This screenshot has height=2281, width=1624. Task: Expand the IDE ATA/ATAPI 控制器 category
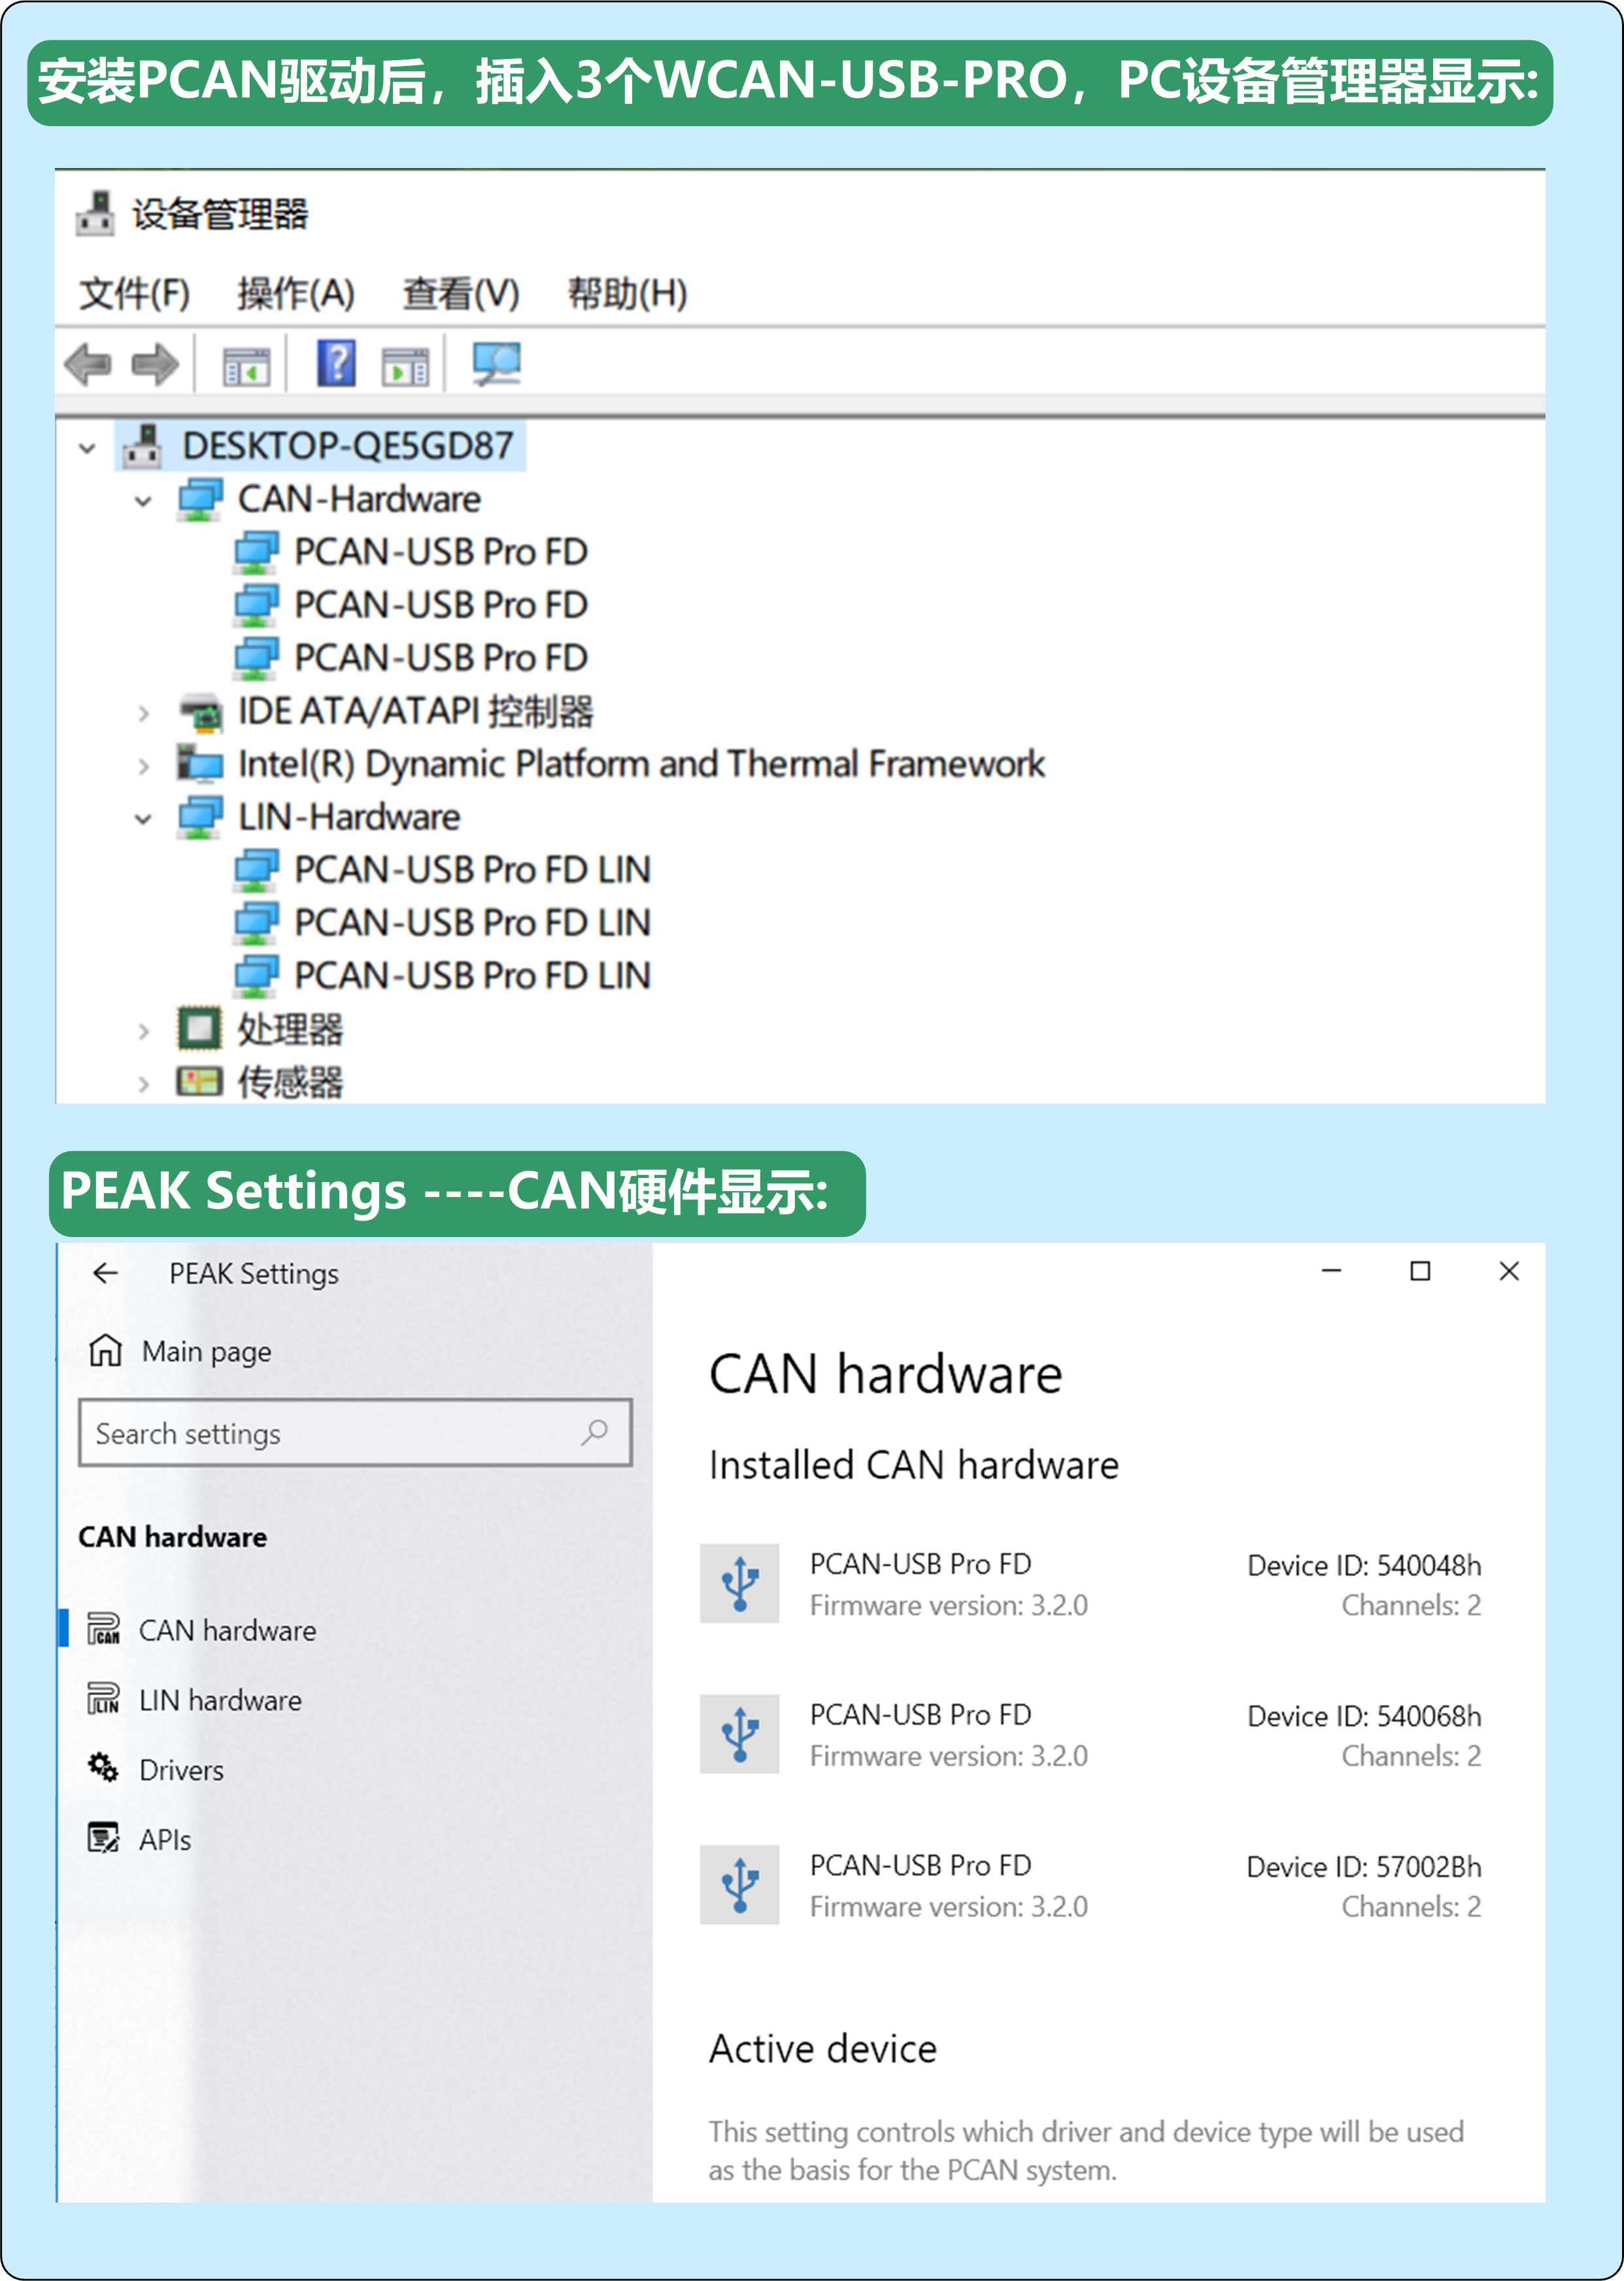143,714
